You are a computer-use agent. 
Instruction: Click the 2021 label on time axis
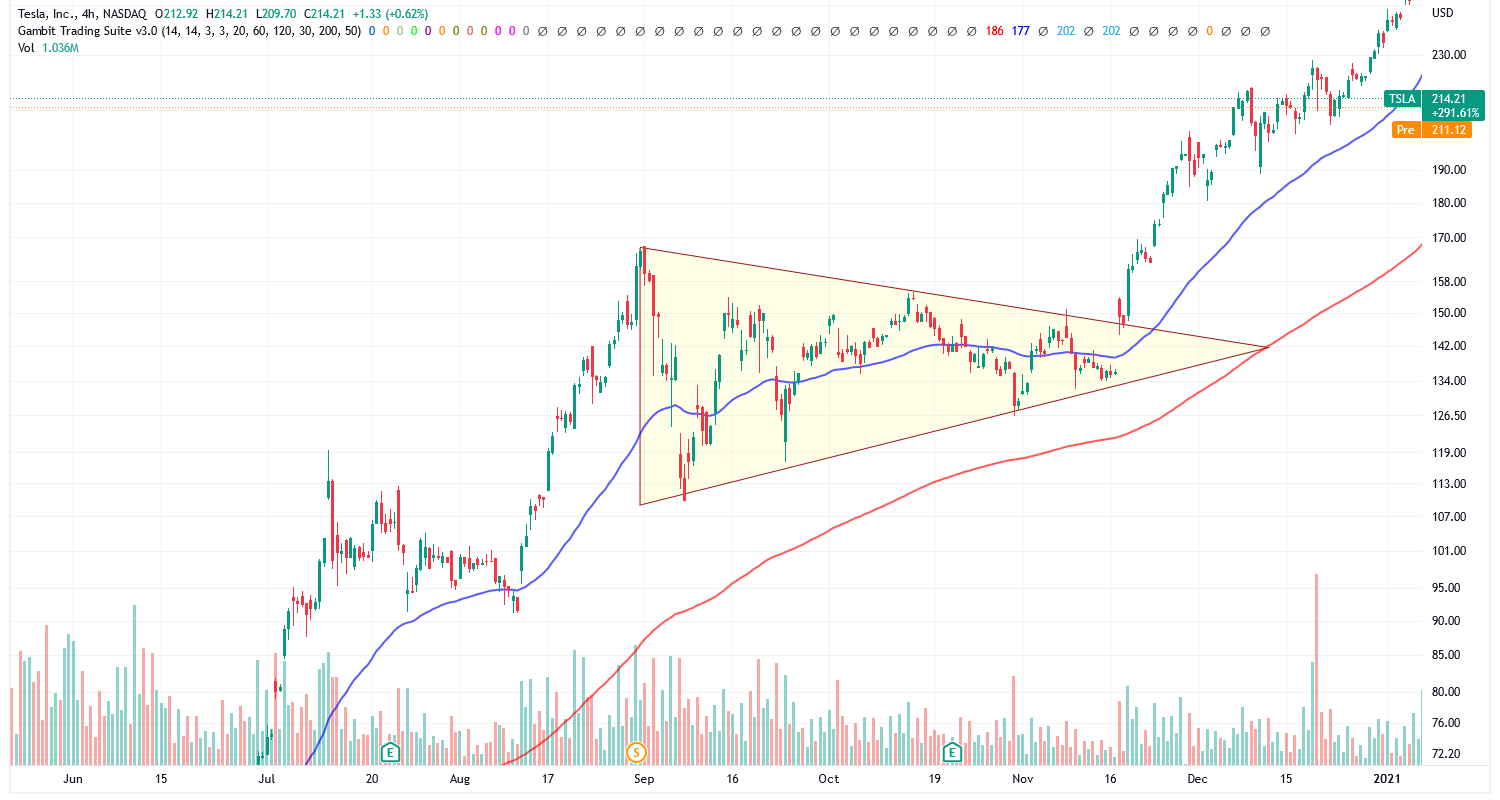[x=1386, y=778]
